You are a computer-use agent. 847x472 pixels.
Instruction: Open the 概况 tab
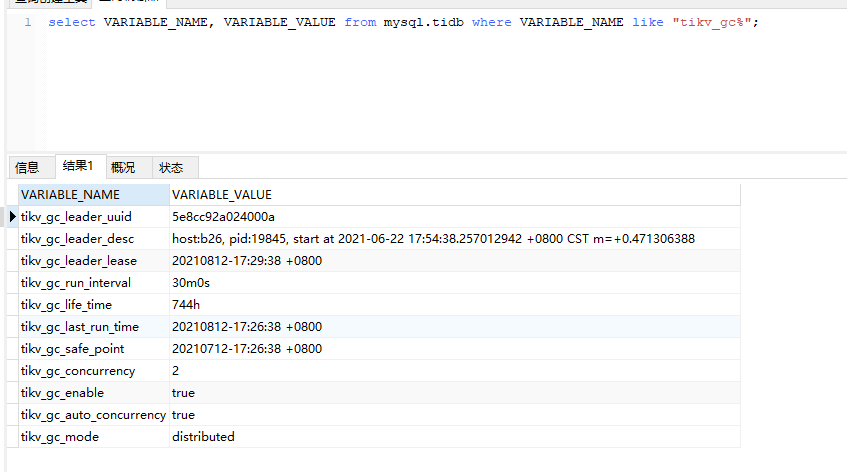[x=123, y=167]
